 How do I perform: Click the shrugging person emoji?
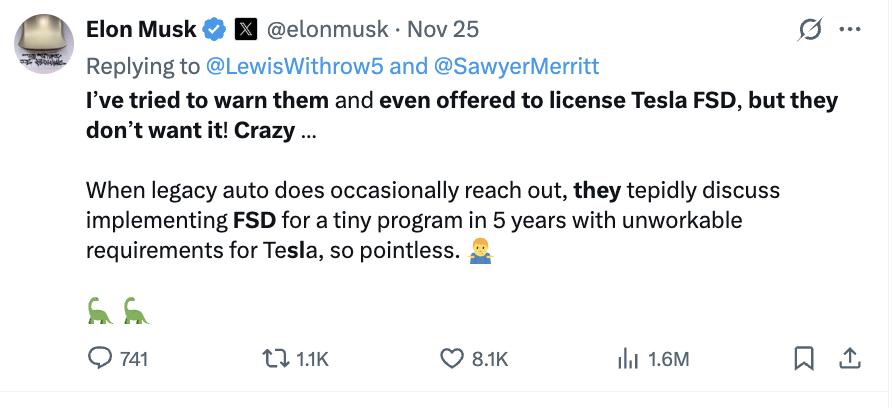coord(481,250)
